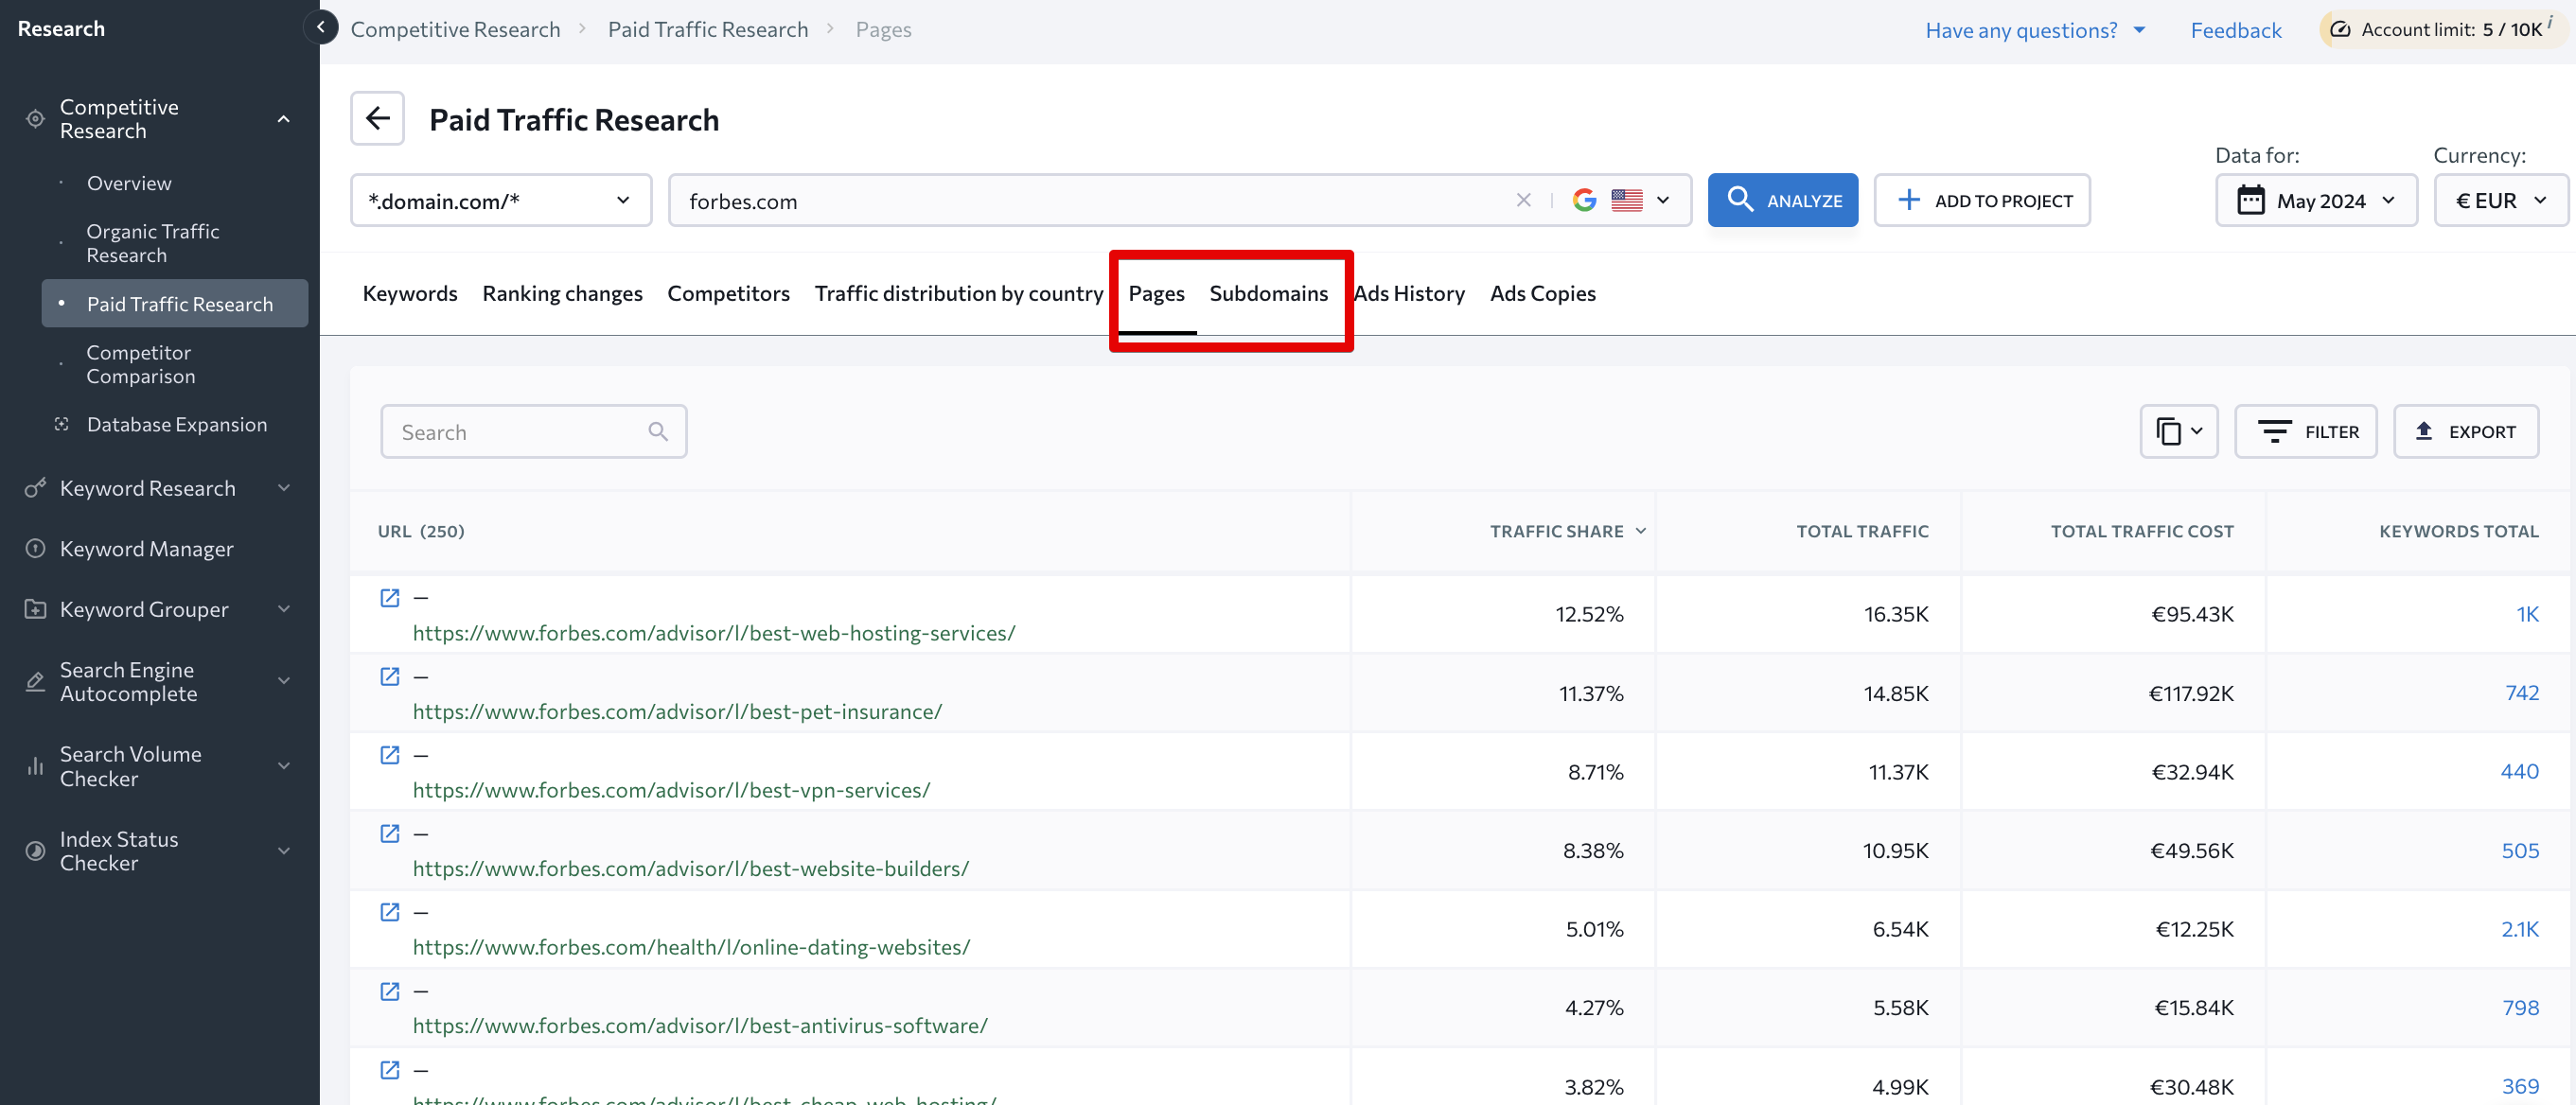2576x1105 pixels.
Task: Open the 2.1K keywords total link
Action: pos(2520,929)
